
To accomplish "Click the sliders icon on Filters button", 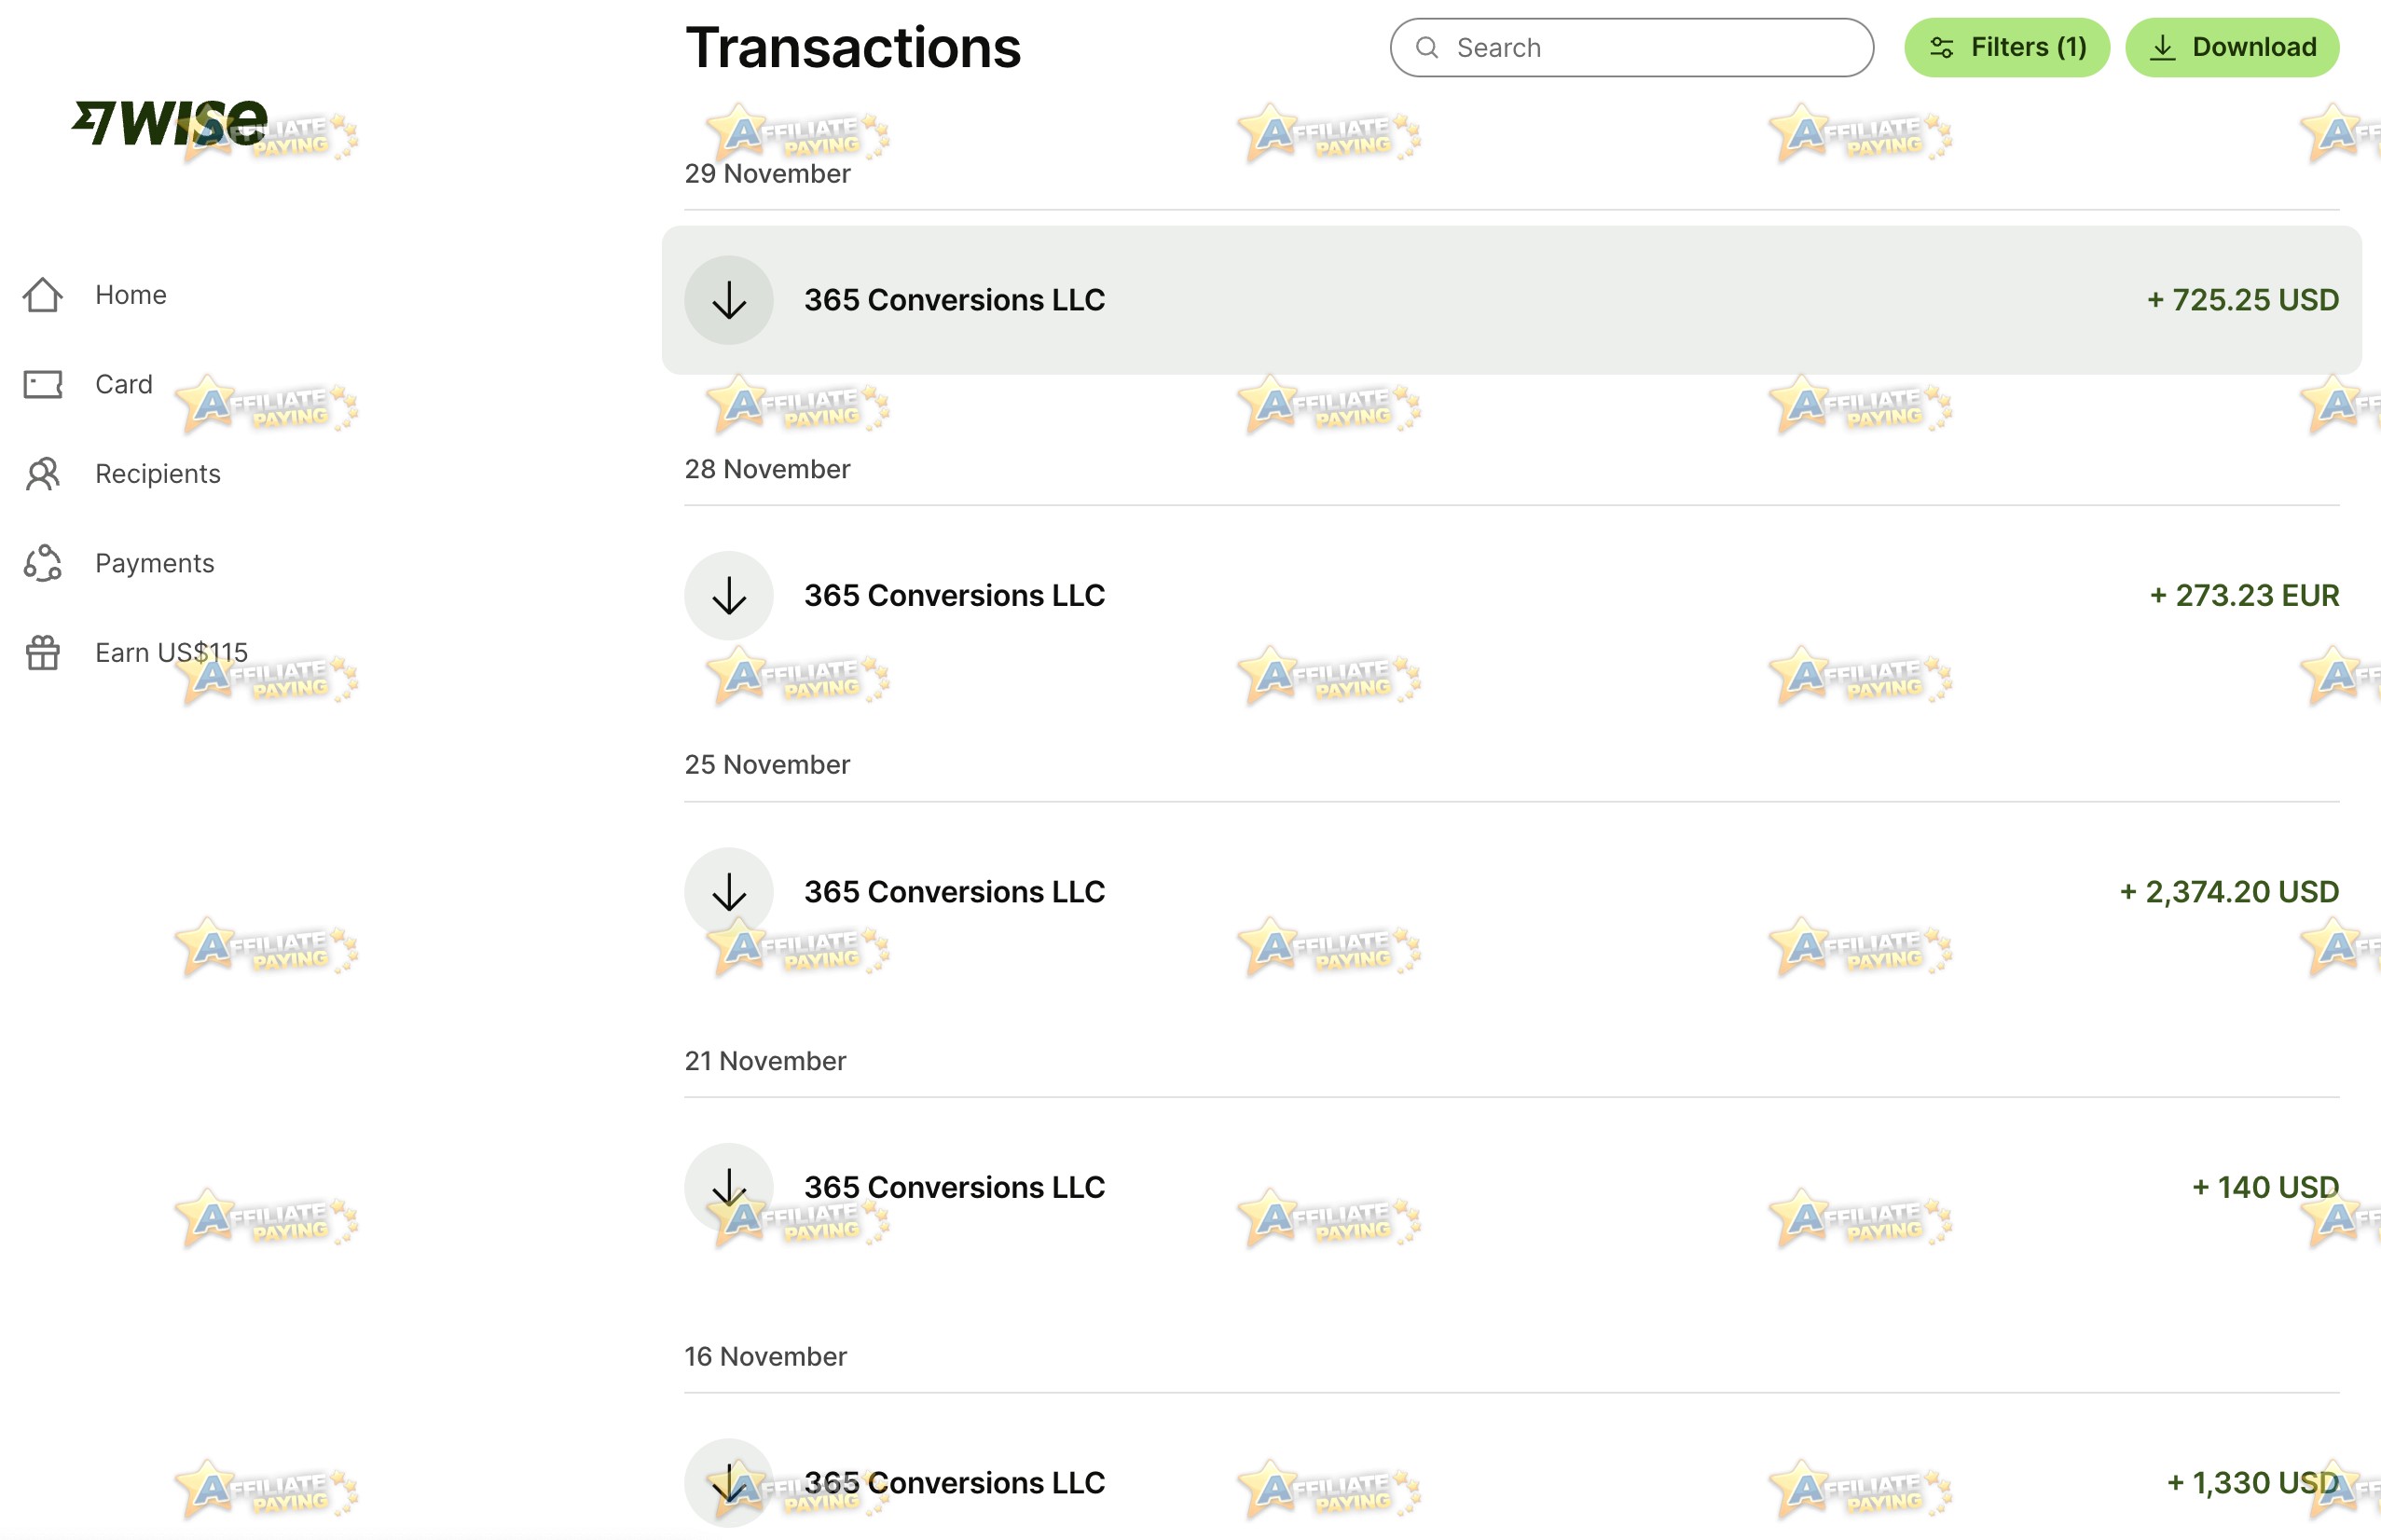I will [x=1941, y=47].
